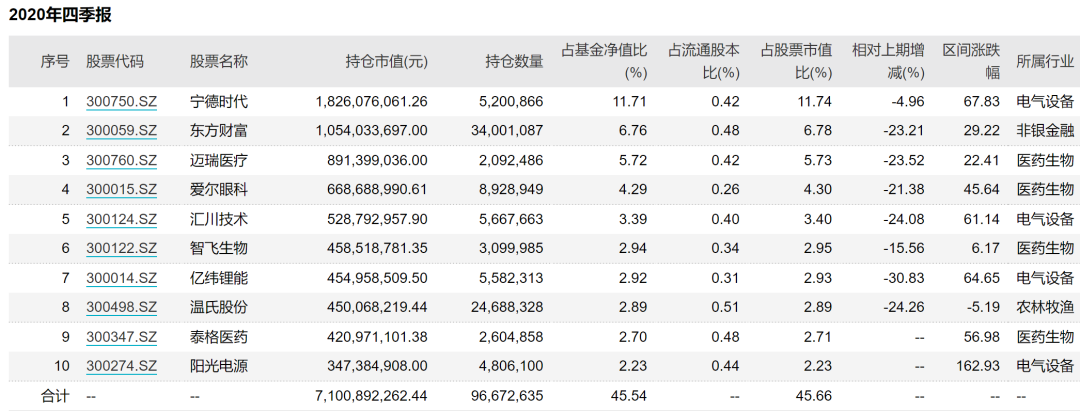Open stock code link 300274.SZ
This screenshot has width=1080, height=411.
pyautogui.click(x=122, y=366)
